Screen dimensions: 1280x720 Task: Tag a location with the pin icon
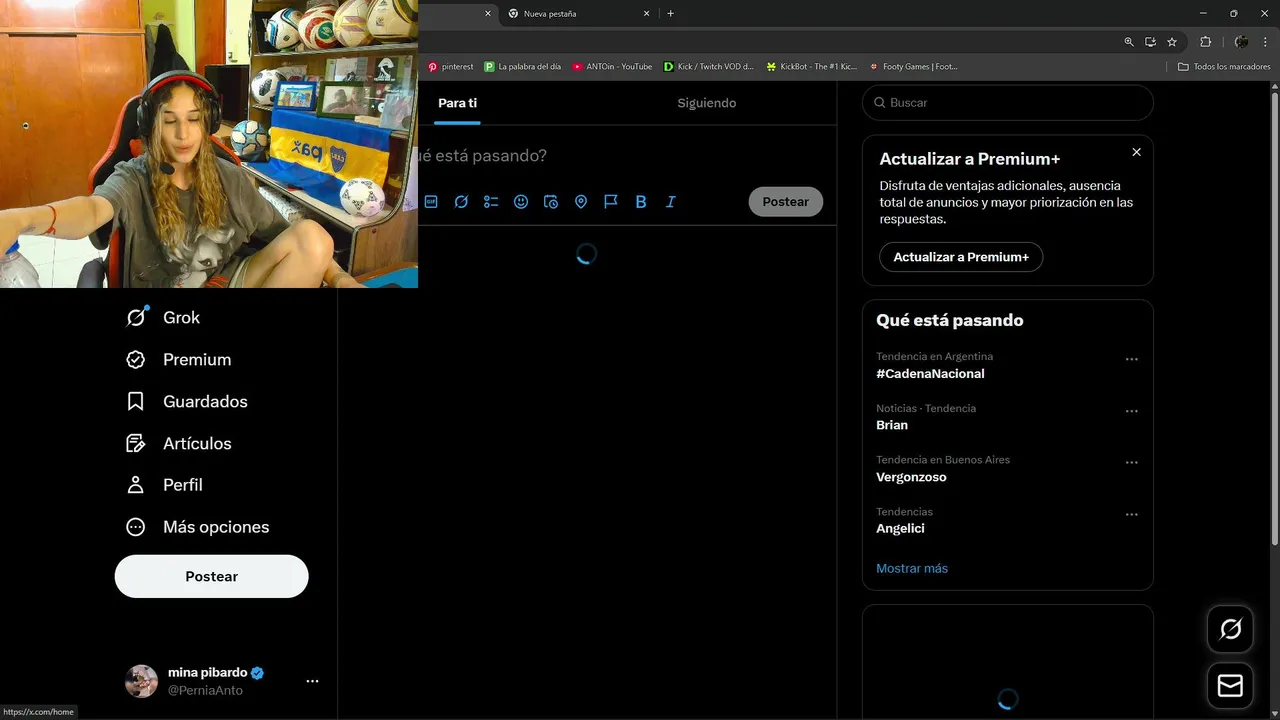(x=581, y=201)
